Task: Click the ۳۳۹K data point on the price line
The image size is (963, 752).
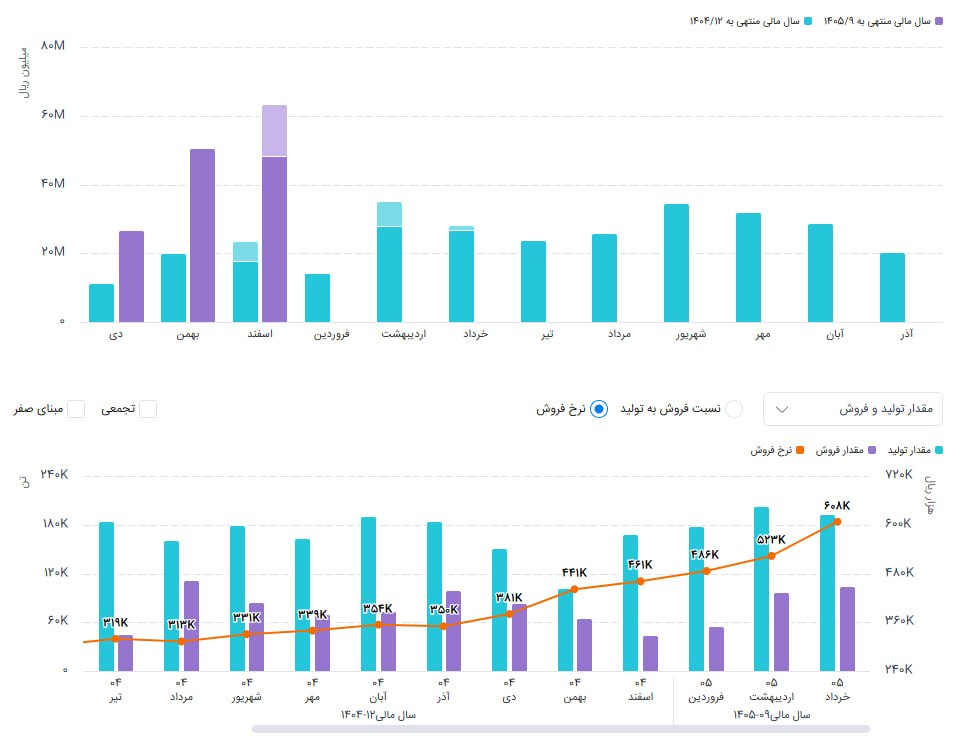Action: tap(312, 630)
